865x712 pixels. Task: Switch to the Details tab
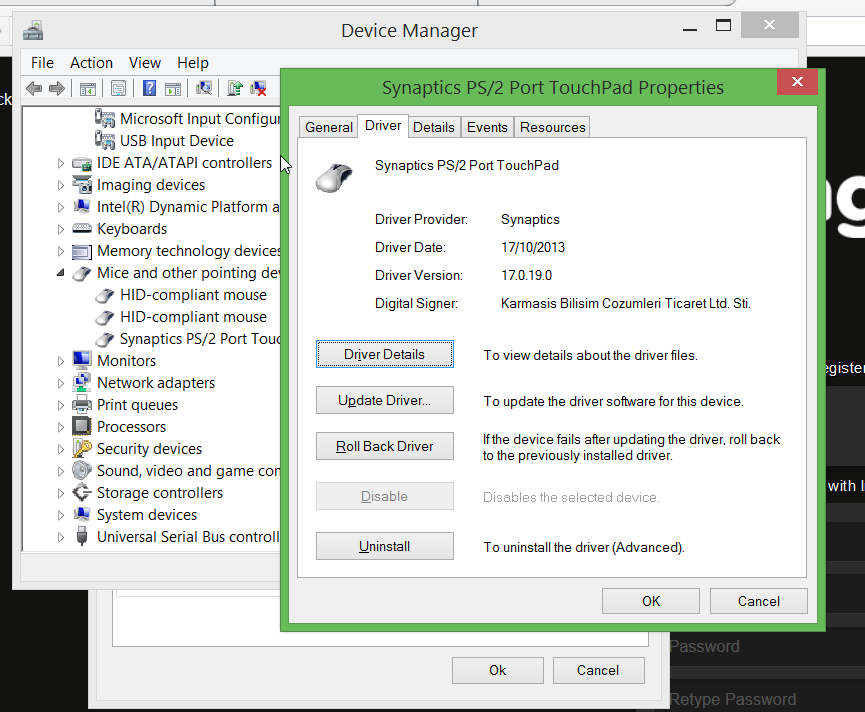434,127
